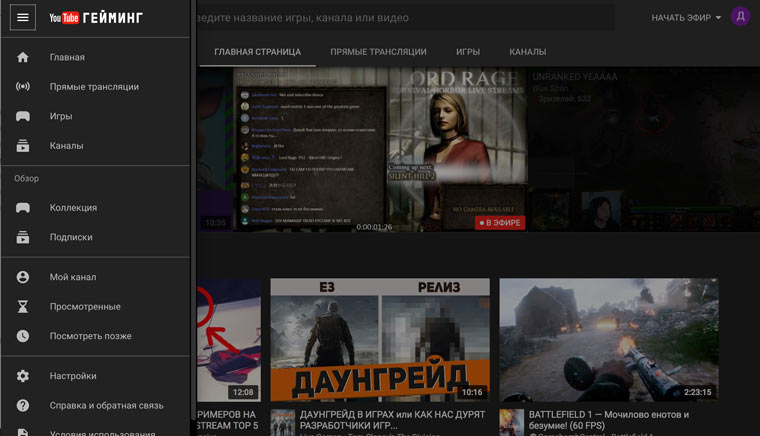The image size is (760, 436).
Task: Click the home icon next to Главная
Action: [23, 57]
